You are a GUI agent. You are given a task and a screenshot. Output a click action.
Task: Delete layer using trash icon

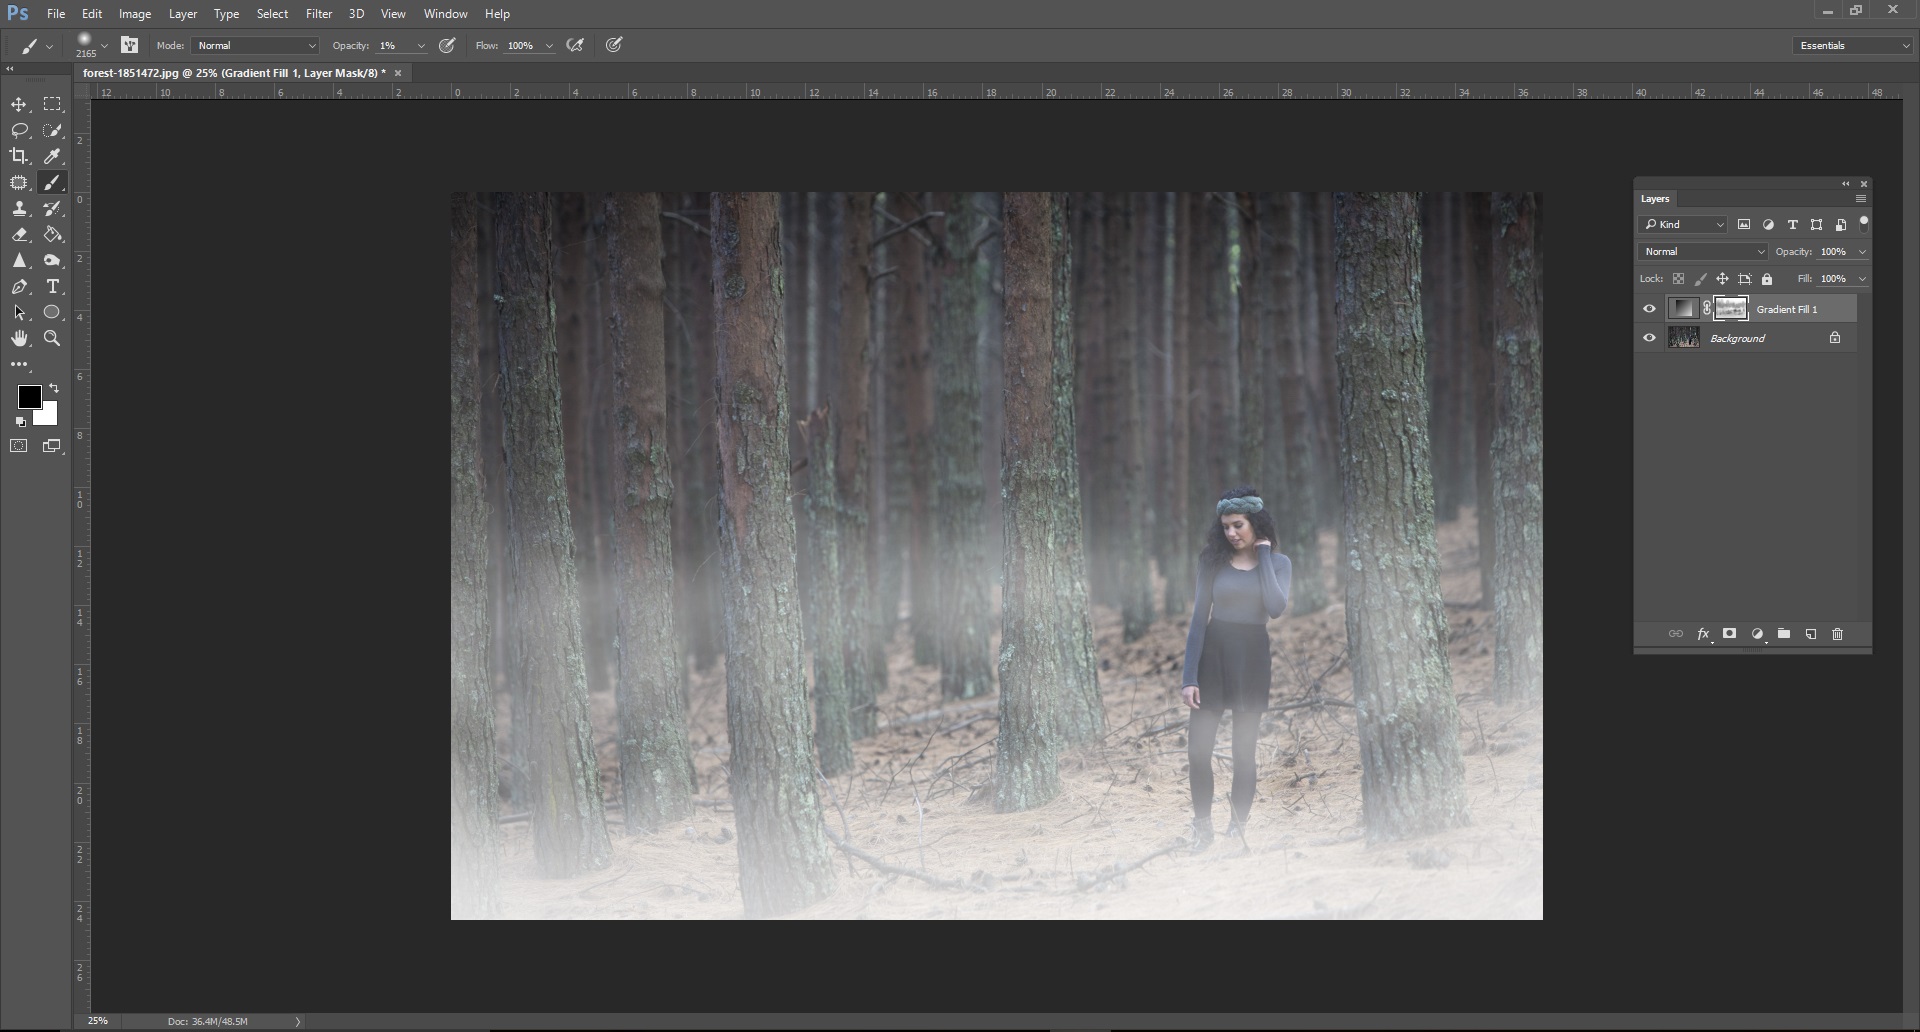(1837, 633)
